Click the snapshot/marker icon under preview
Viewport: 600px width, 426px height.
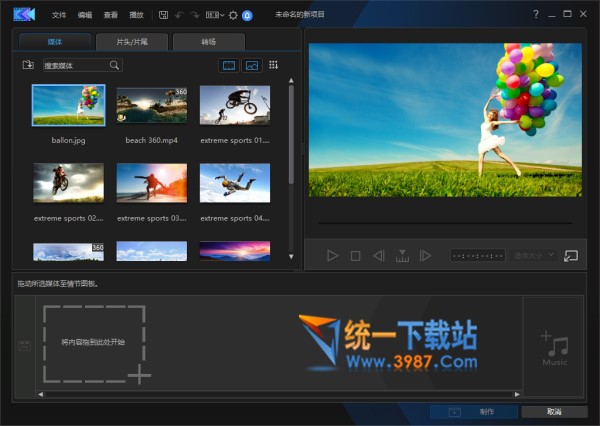point(402,256)
